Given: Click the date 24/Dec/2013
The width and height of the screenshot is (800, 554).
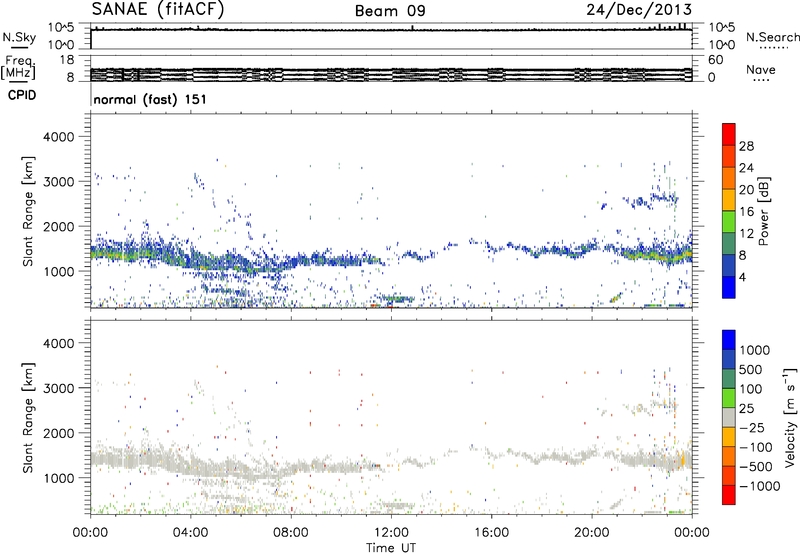Looking at the screenshot, I should click(639, 10).
